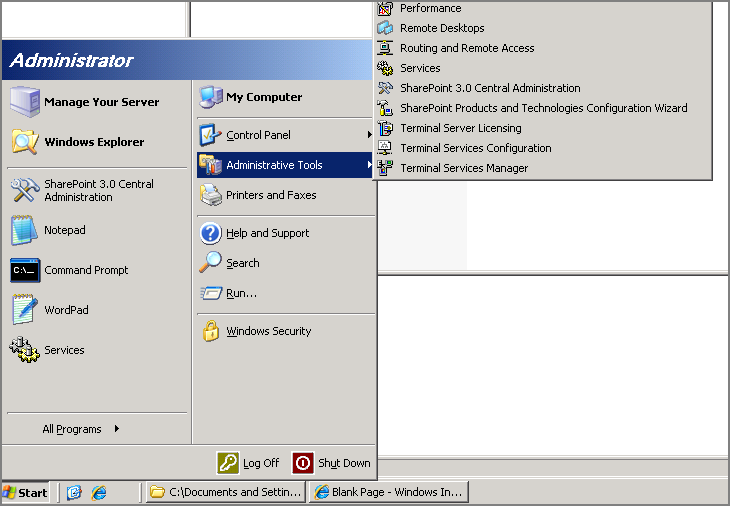Click the Notepad icon

pyautogui.click(x=24, y=230)
